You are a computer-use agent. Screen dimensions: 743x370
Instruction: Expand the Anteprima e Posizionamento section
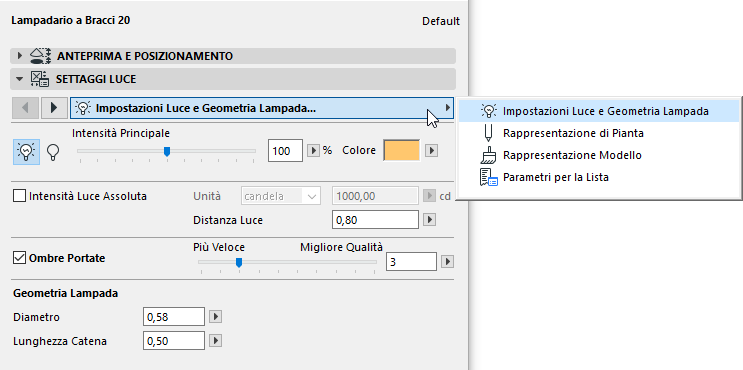19,56
